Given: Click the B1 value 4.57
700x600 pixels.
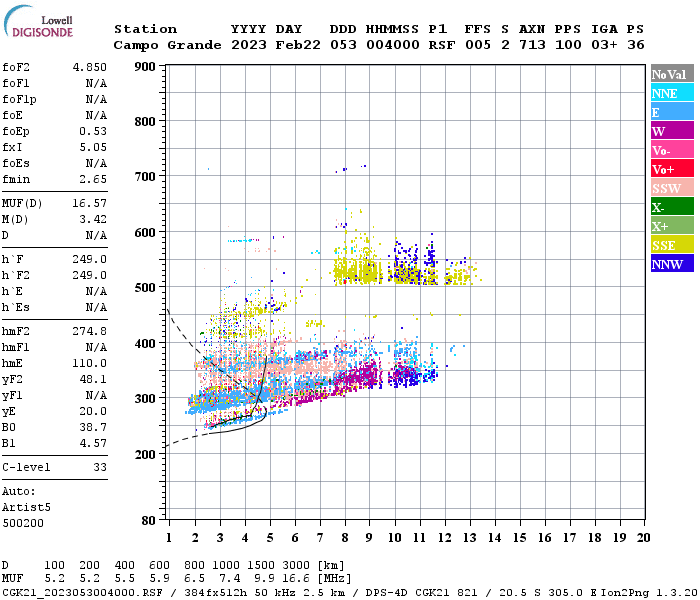Looking at the screenshot, I should point(93,443).
